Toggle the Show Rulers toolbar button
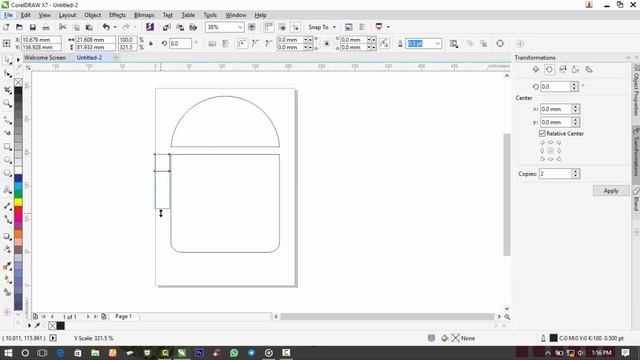The image size is (640, 360). 268,27
